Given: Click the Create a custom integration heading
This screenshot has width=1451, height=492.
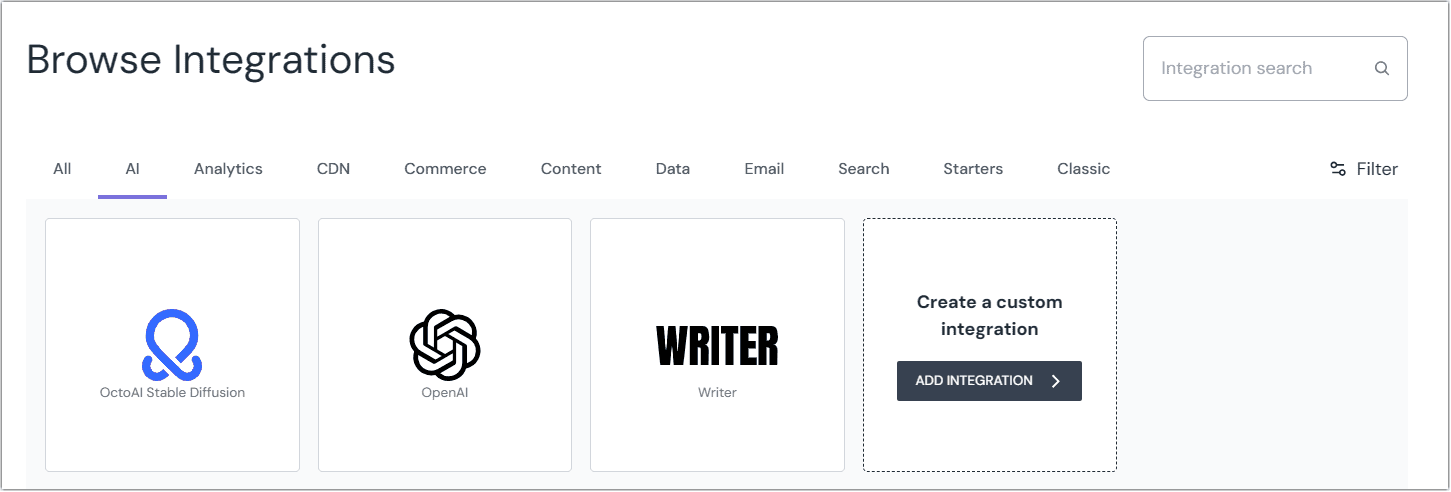Looking at the screenshot, I should [x=990, y=315].
